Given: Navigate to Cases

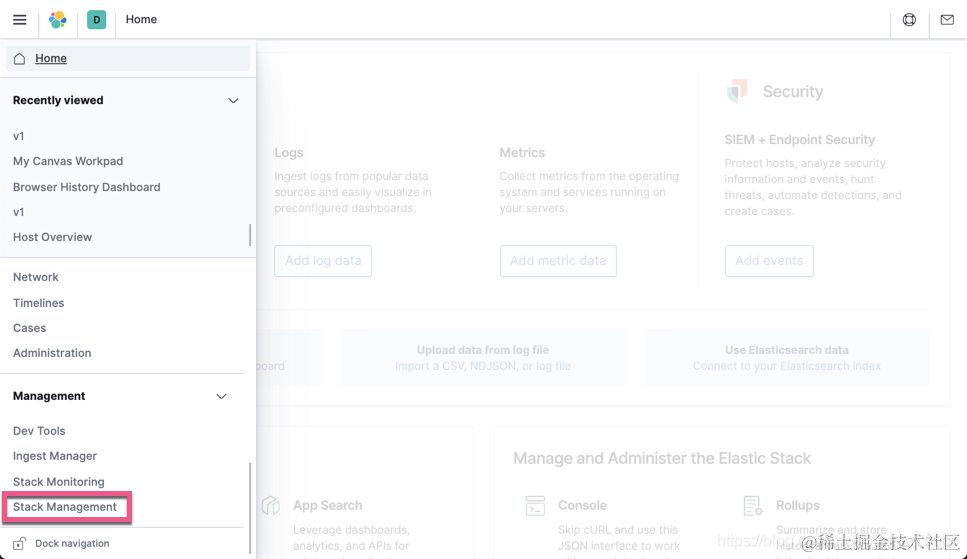Looking at the screenshot, I should (30, 328).
